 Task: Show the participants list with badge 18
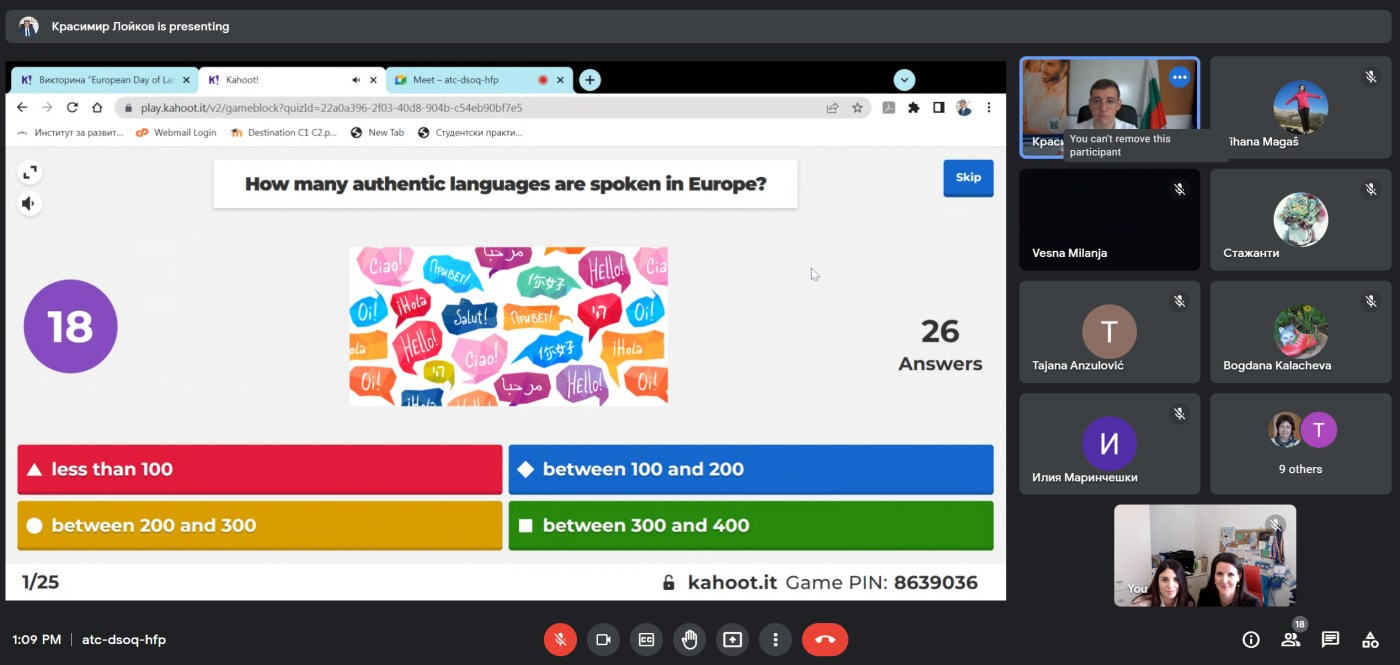pyautogui.click(x=1290, y=640)
